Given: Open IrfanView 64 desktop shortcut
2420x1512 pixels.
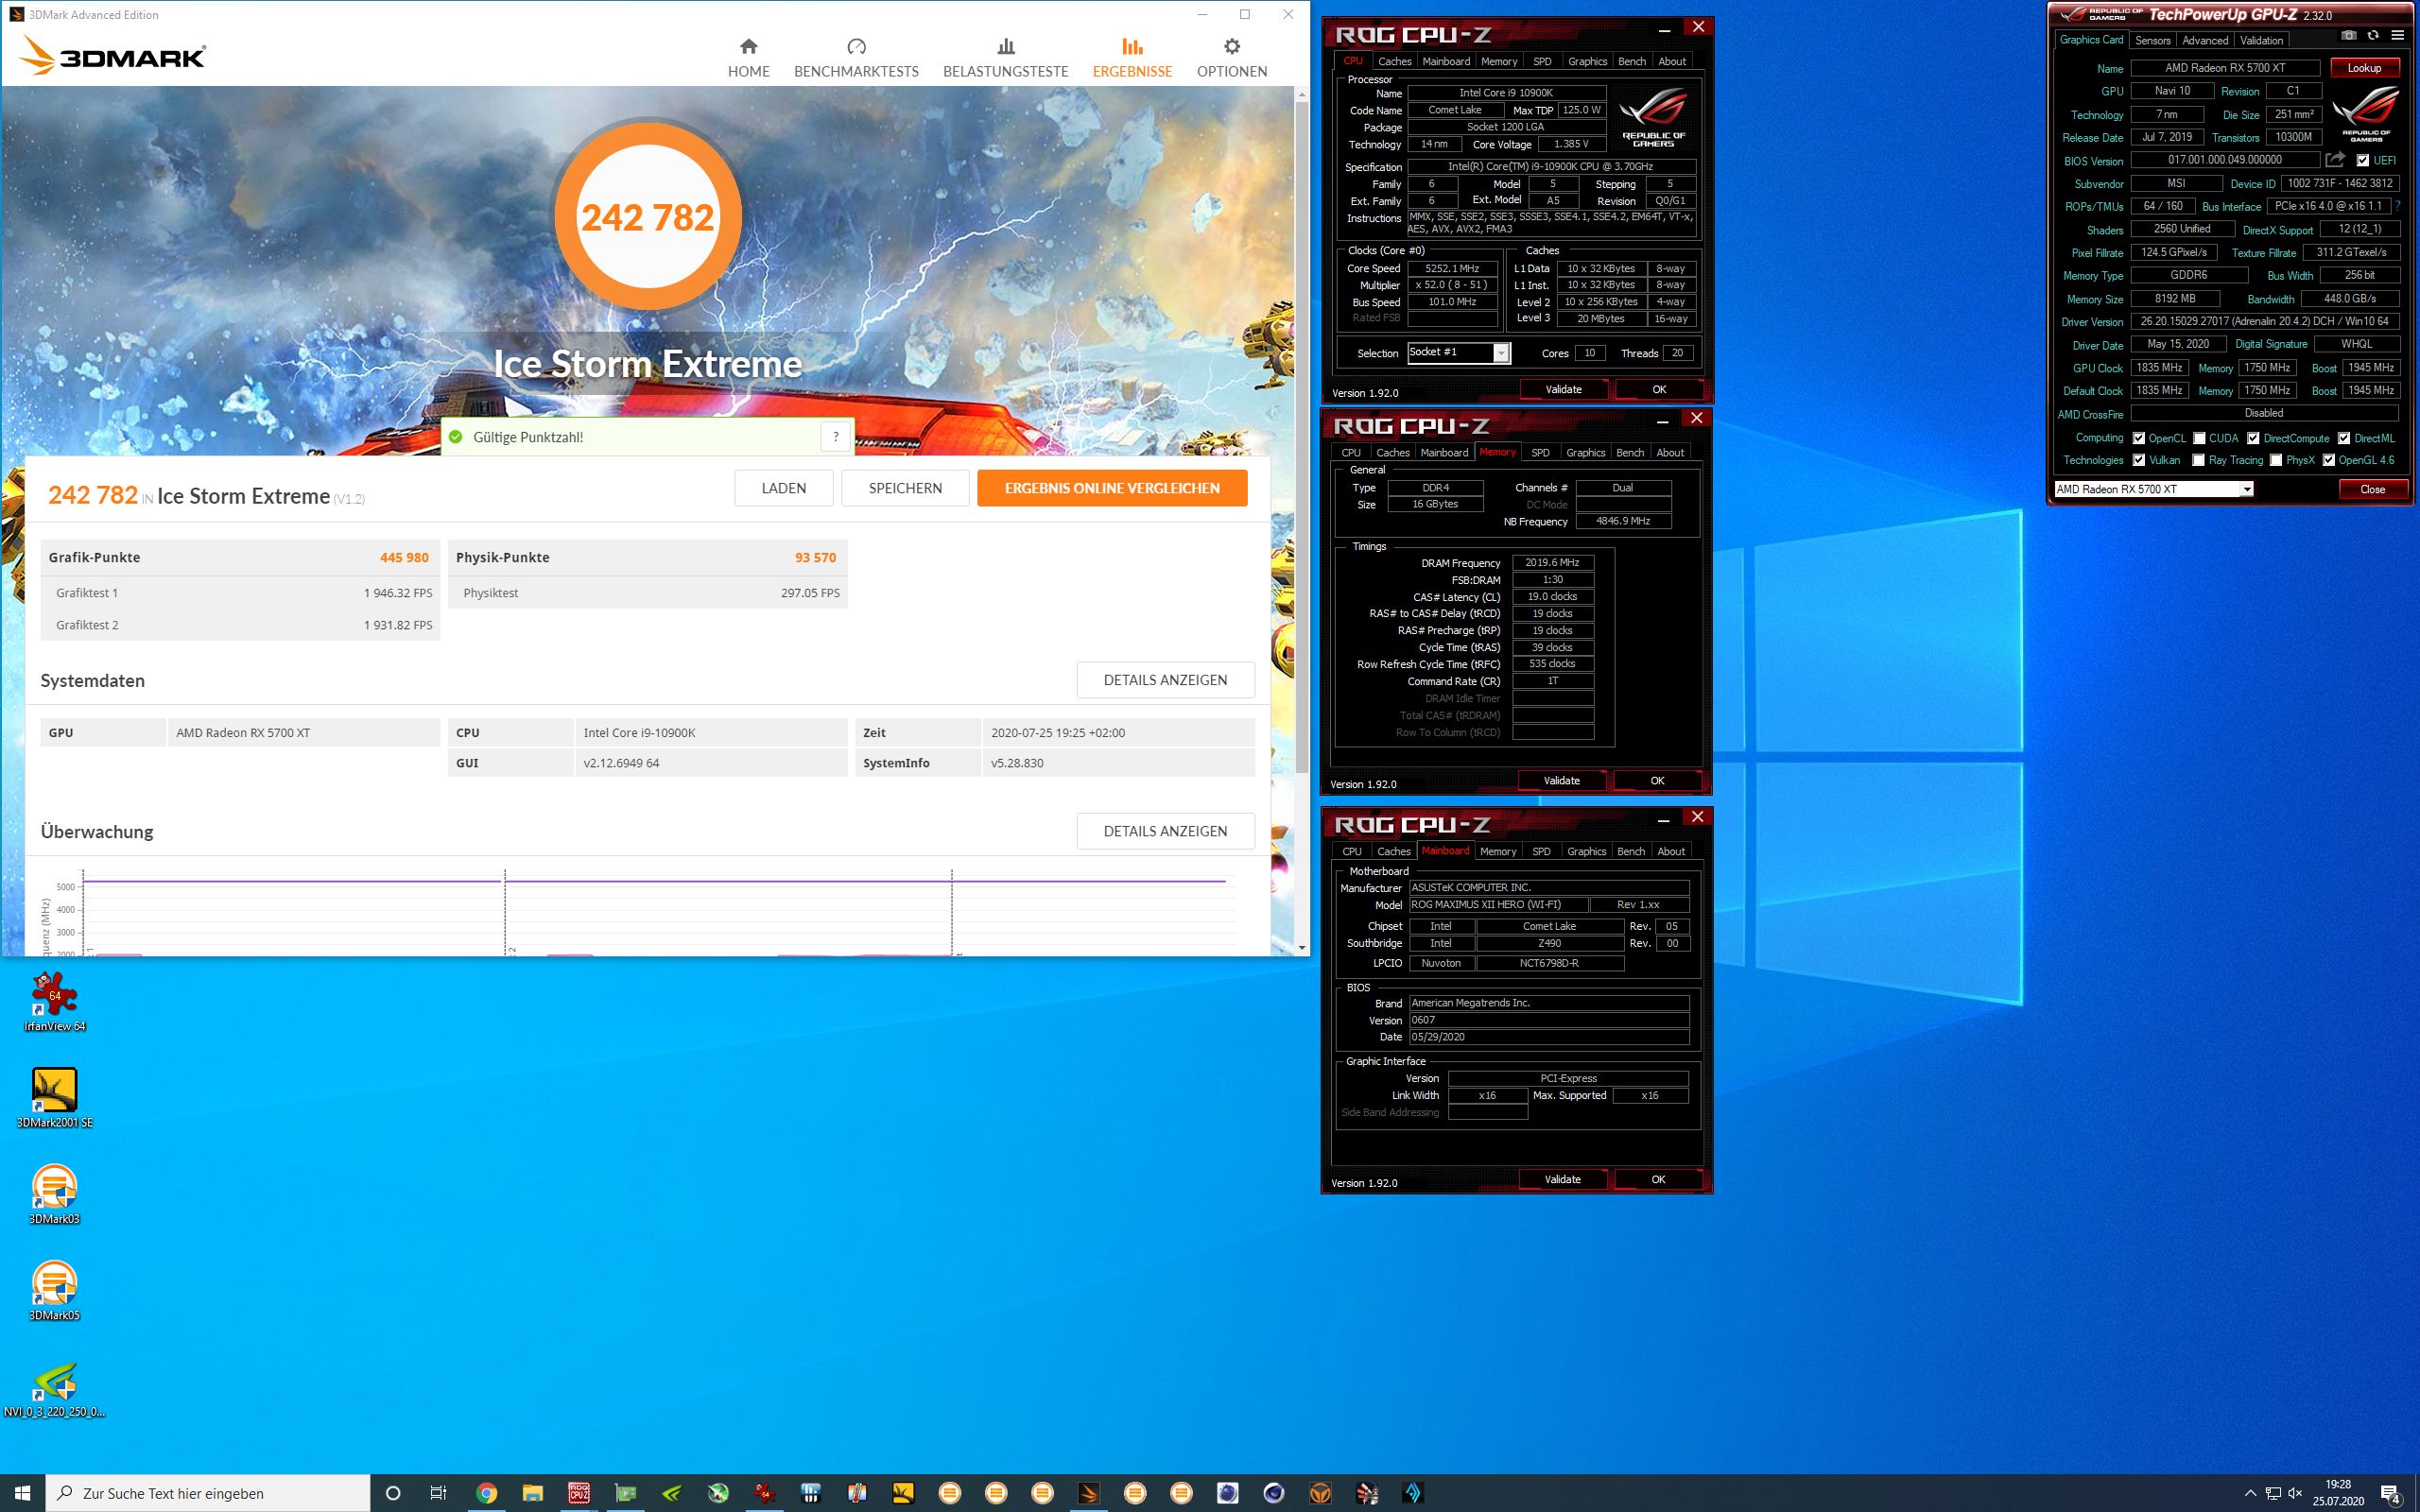Looking at the screenshot, I should pos(54,1001).
